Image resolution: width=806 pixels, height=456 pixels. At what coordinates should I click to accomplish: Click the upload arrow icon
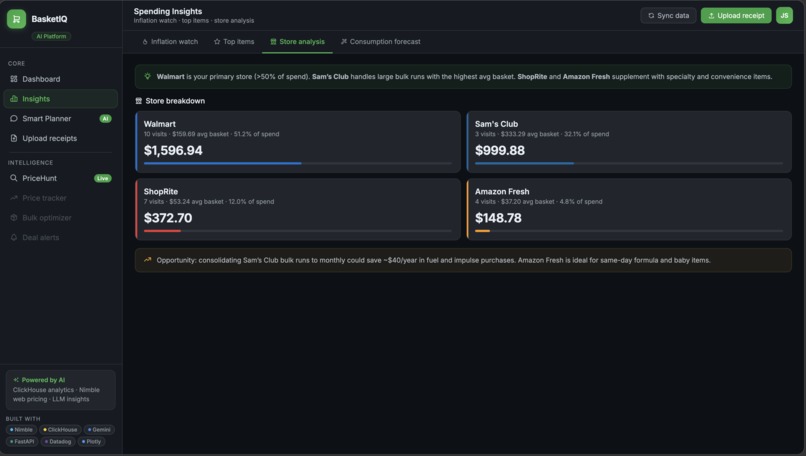(x=711, y=16)
